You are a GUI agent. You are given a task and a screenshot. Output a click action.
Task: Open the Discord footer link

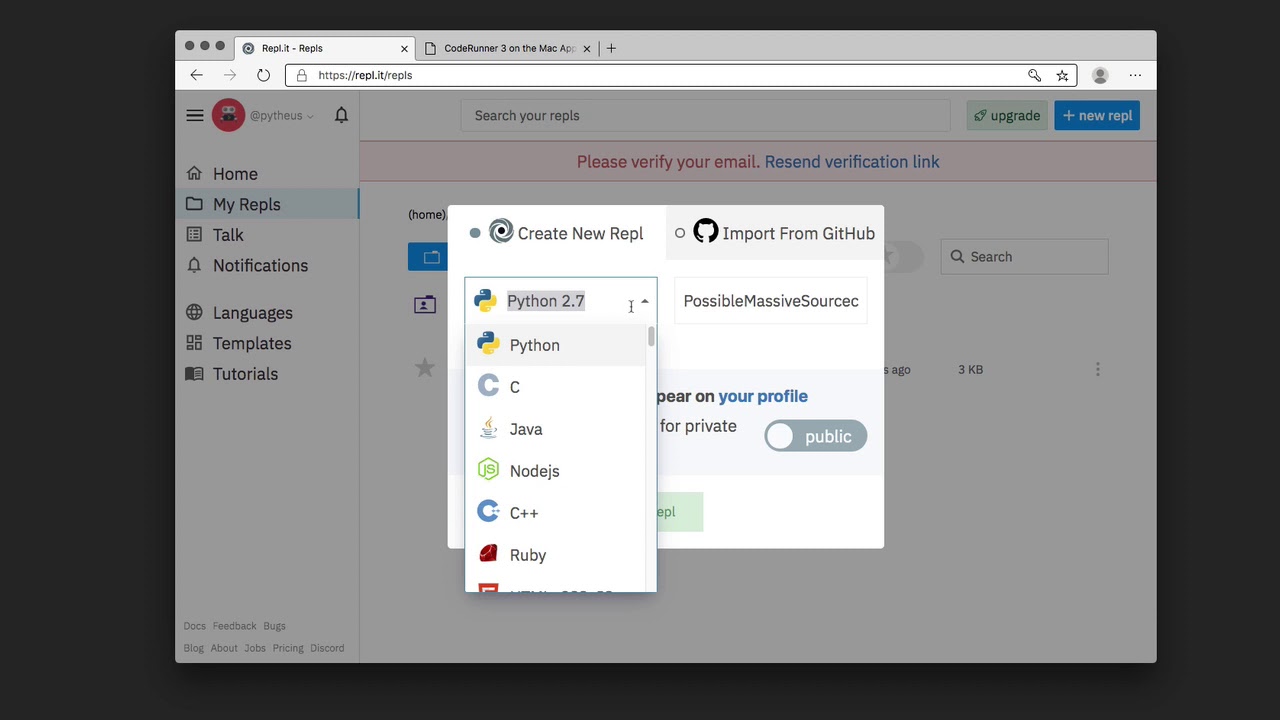pyautogui.click(x=327, y=648)
